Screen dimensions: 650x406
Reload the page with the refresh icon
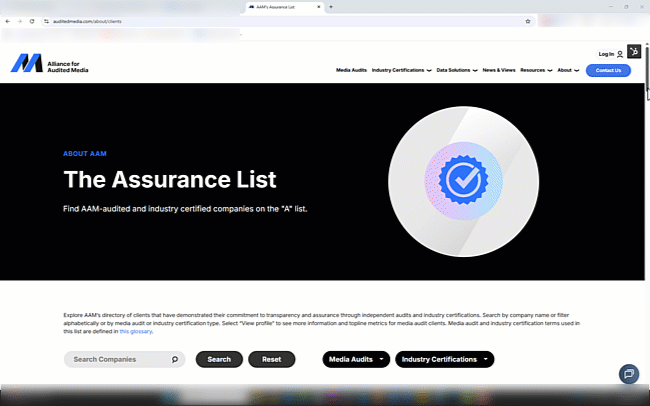[32, 21]
